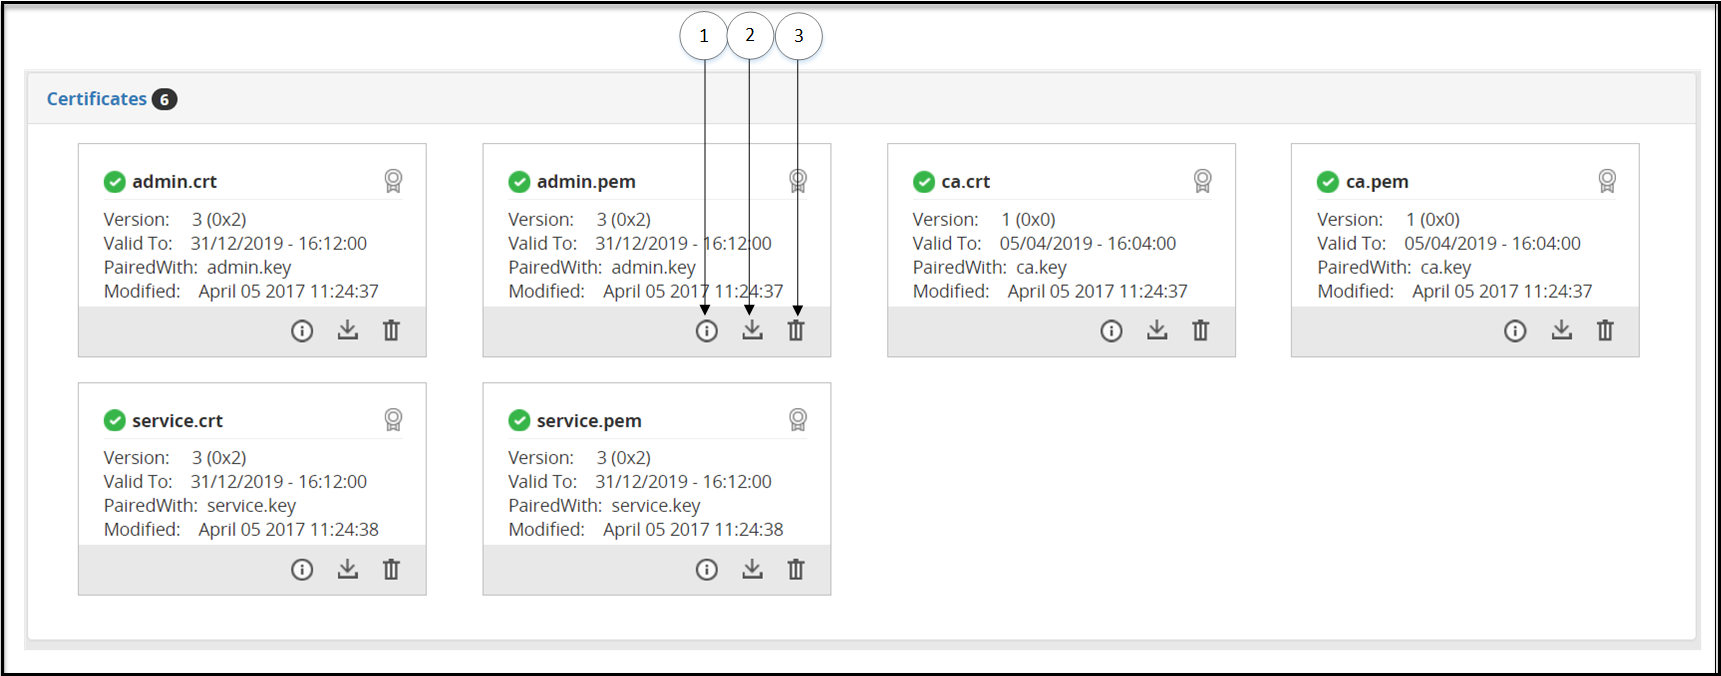Download the service.pem certificate
Image resolution: width=1721 pixels, height=676 pixels.
pyautogui.click(x=752, y=569)
